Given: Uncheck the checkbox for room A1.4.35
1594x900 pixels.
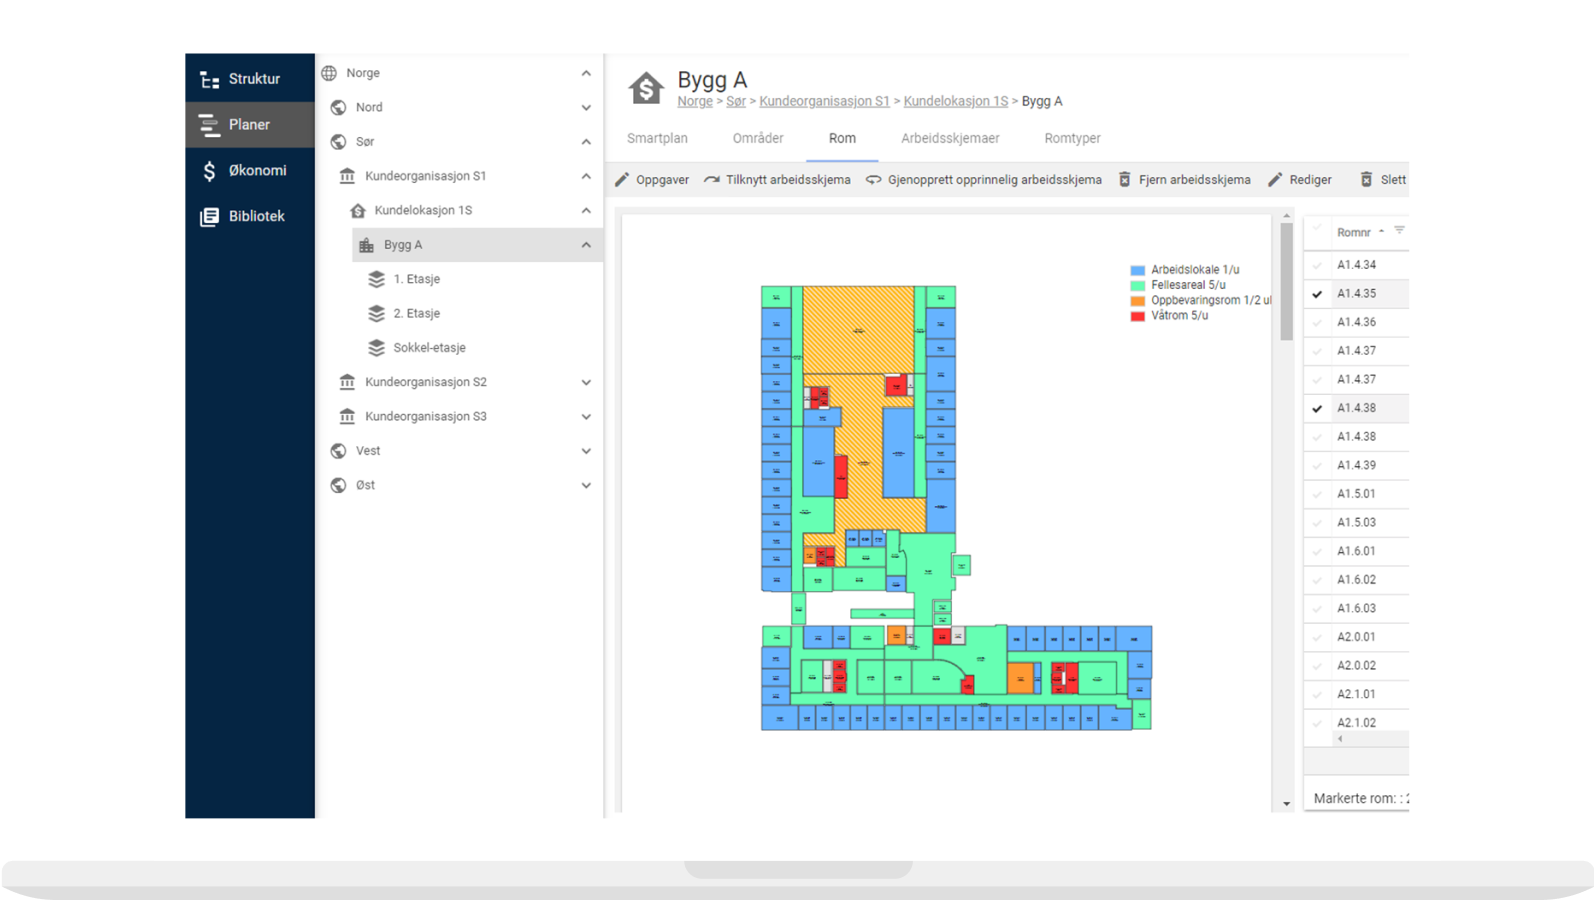Looking at the screenshot, I should pyautogui.click(x=1317, y=294).
